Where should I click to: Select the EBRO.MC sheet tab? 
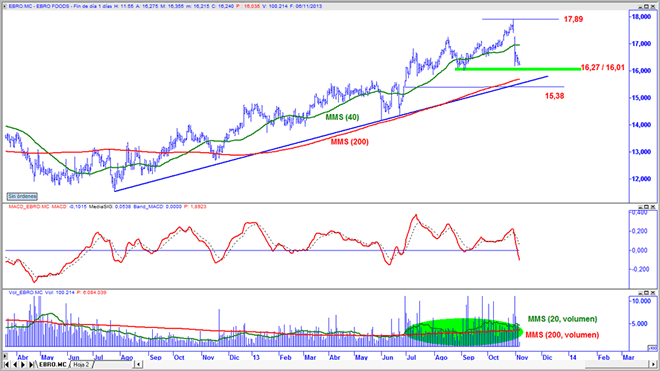pyautogui.click(x=53, y=365)
